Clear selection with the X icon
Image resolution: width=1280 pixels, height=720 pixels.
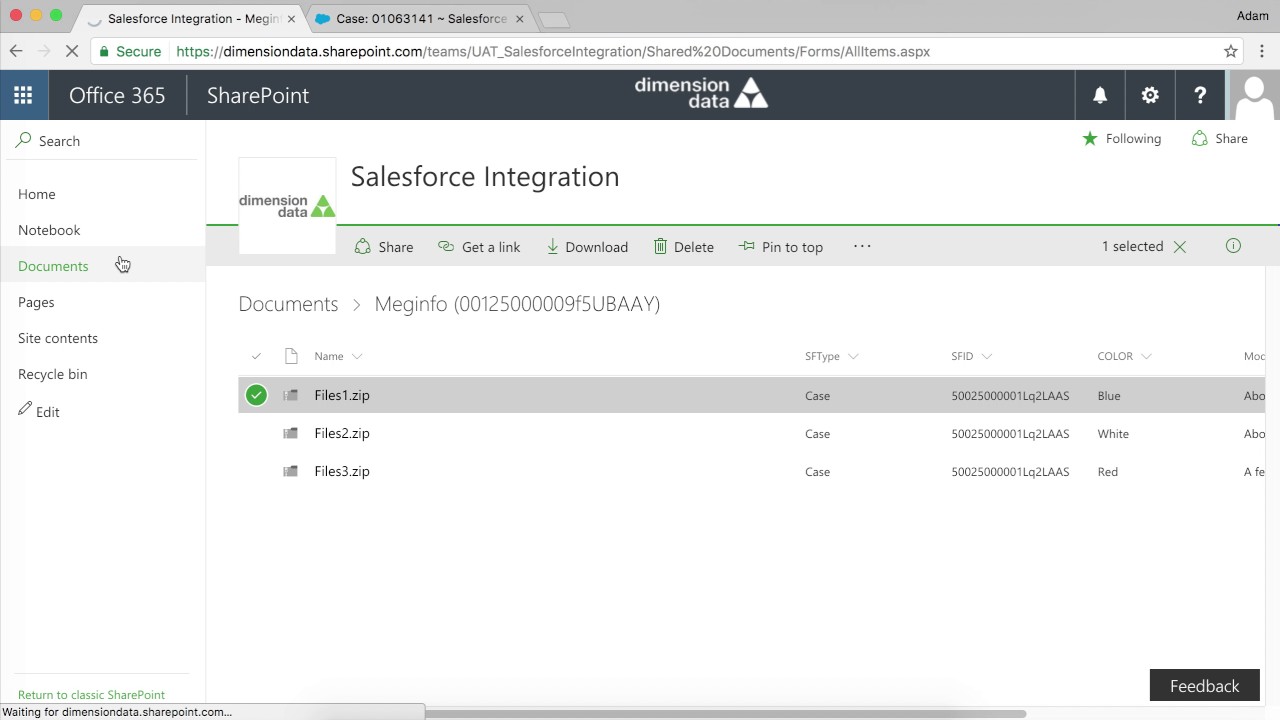pos(1180,247)
